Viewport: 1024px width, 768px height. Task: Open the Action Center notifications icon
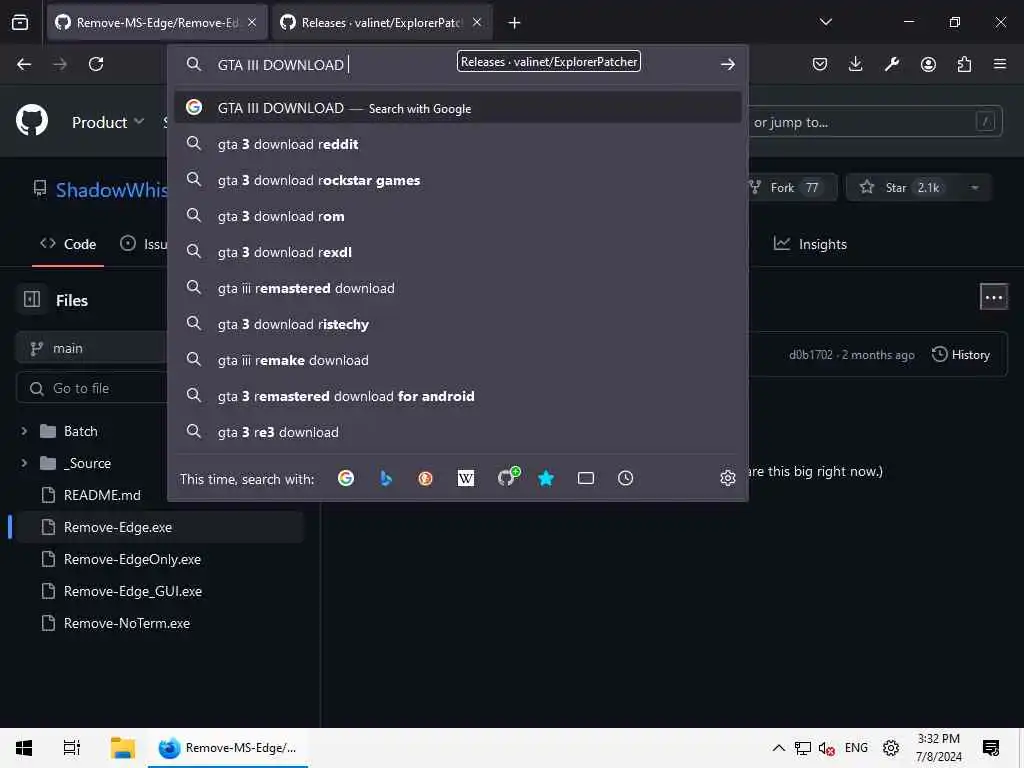click(x=991, y=748)
